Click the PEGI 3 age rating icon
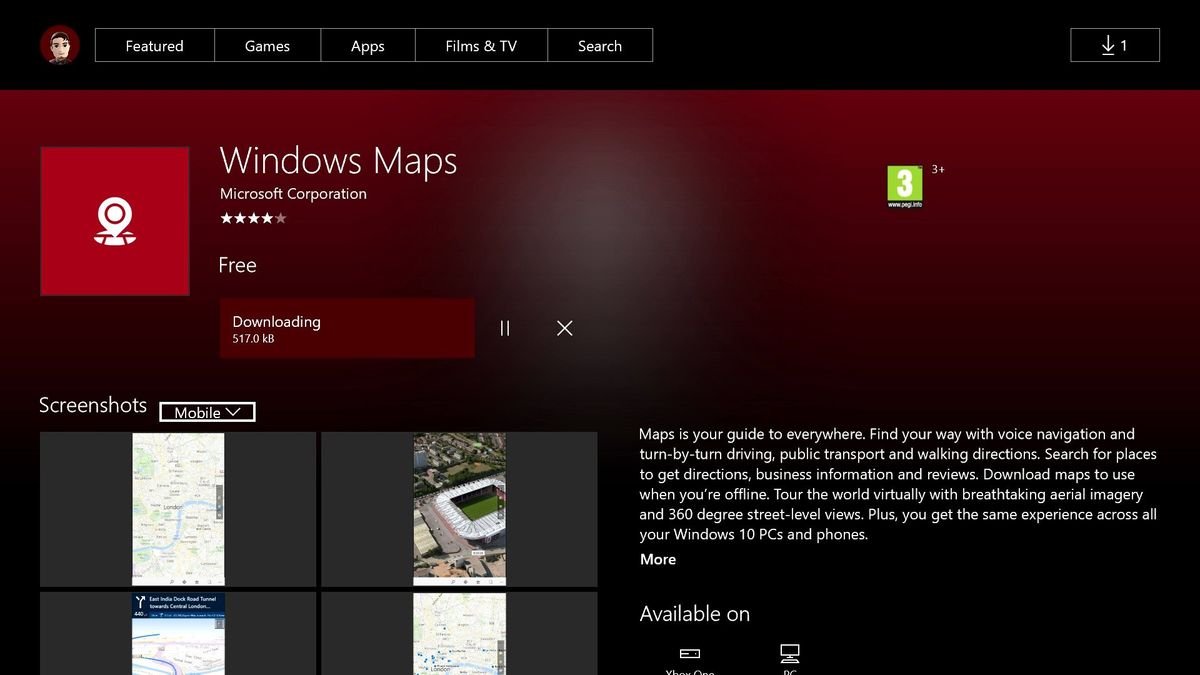This screenshot has height=675, width=1200. (x=903, y=186)
